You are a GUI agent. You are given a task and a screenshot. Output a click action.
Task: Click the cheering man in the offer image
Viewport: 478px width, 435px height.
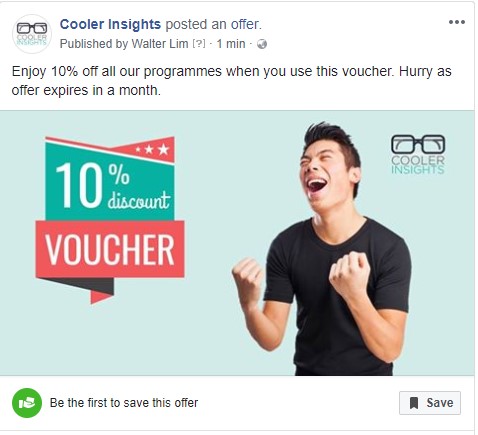point(328,249)
